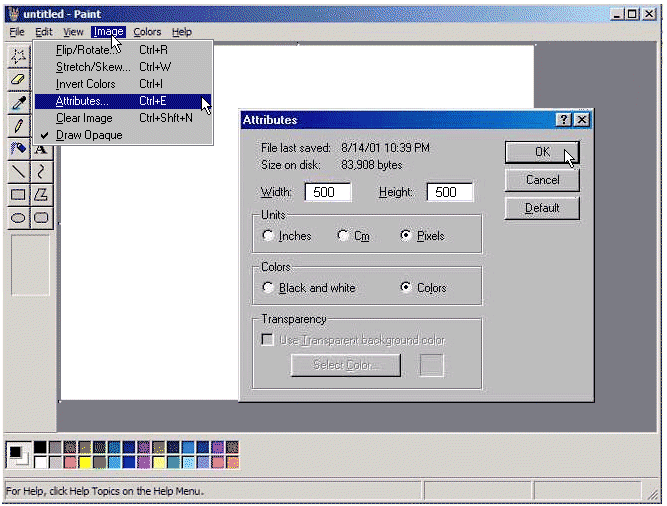Select the Free-Form Select tool
This screenshot has width=667, height=506.
[18, 56]
